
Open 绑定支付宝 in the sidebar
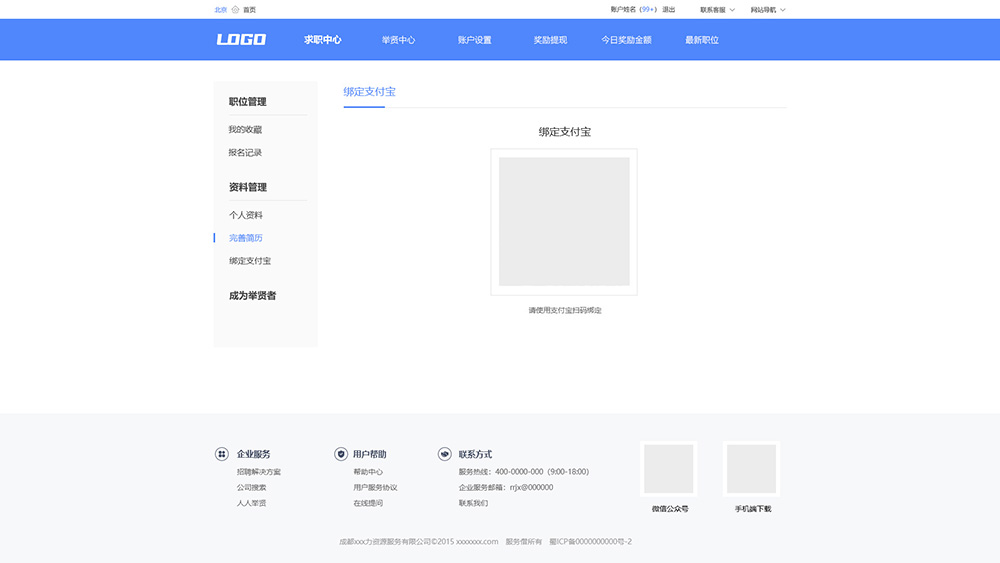point(249,261)
